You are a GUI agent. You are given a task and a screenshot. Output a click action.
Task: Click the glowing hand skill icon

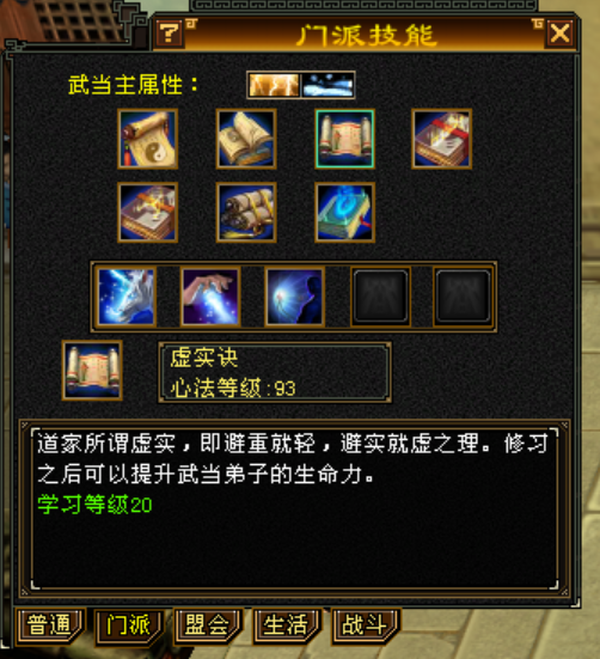(x=211, y=297)
